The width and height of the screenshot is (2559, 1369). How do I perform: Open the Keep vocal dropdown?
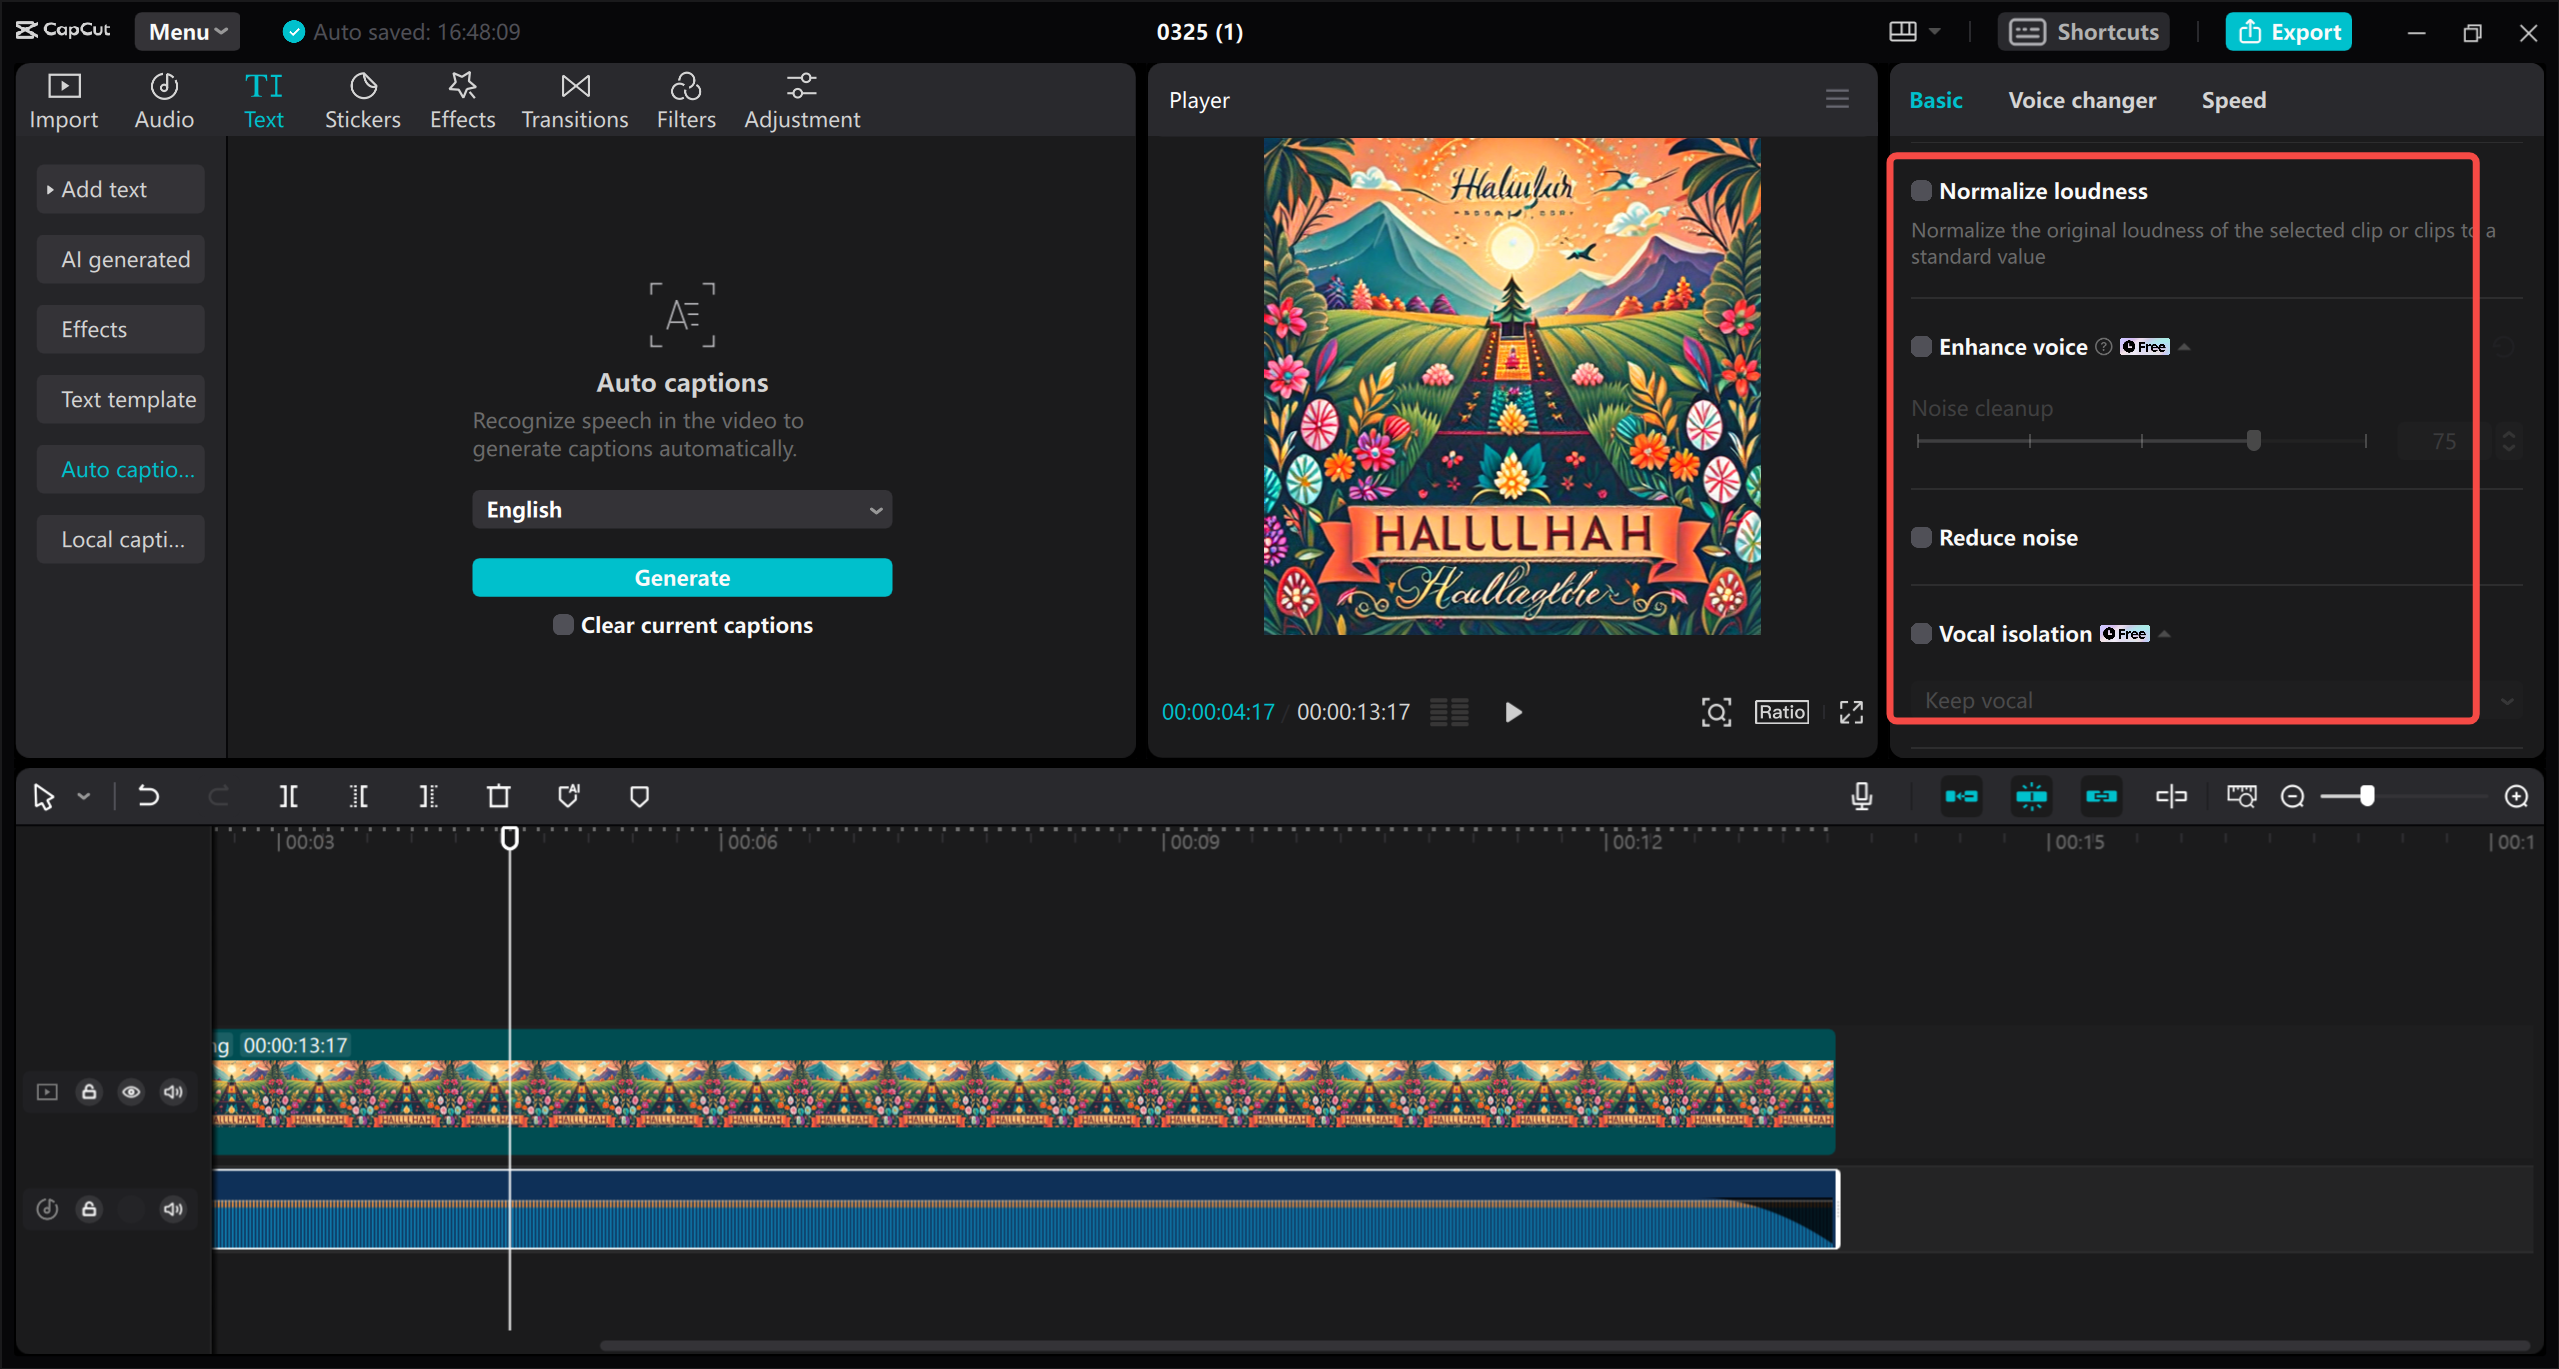point(2217,701)
